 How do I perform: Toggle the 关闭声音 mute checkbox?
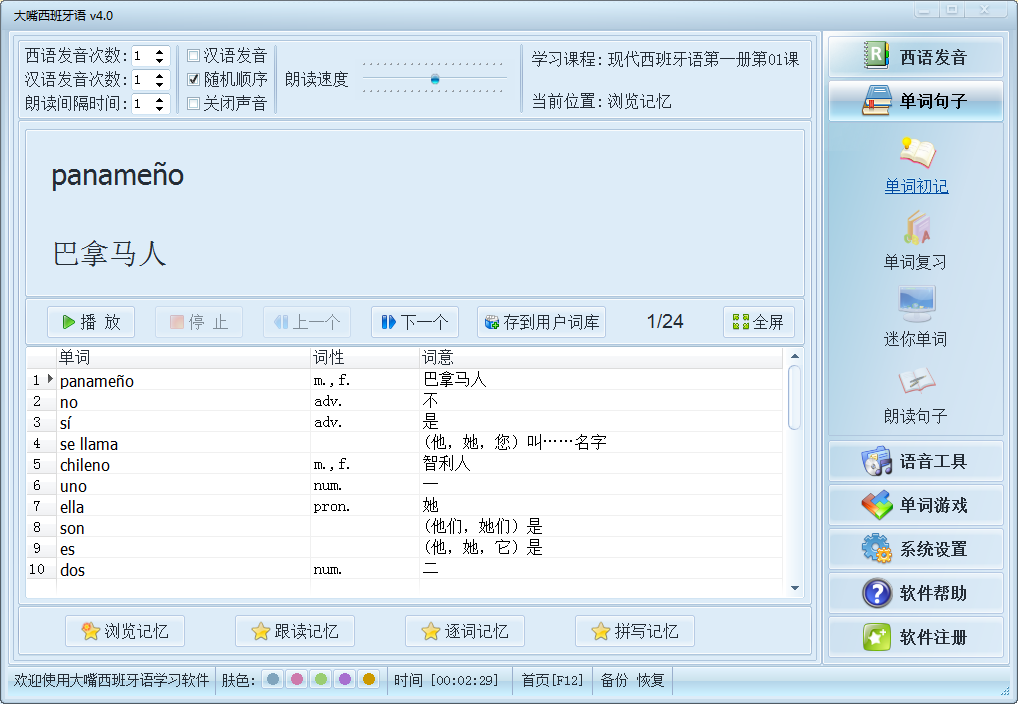(194, 104)
